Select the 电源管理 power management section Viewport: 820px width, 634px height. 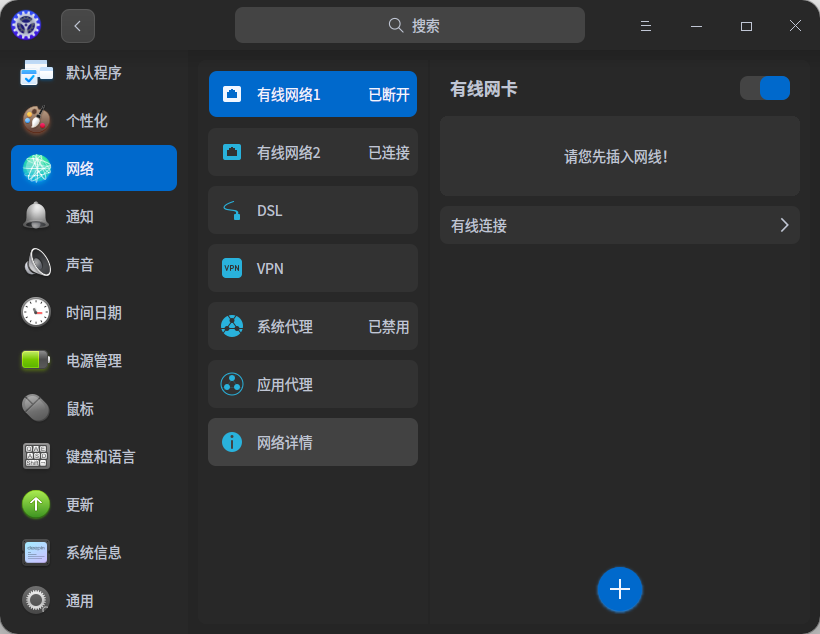click(94, 360)
